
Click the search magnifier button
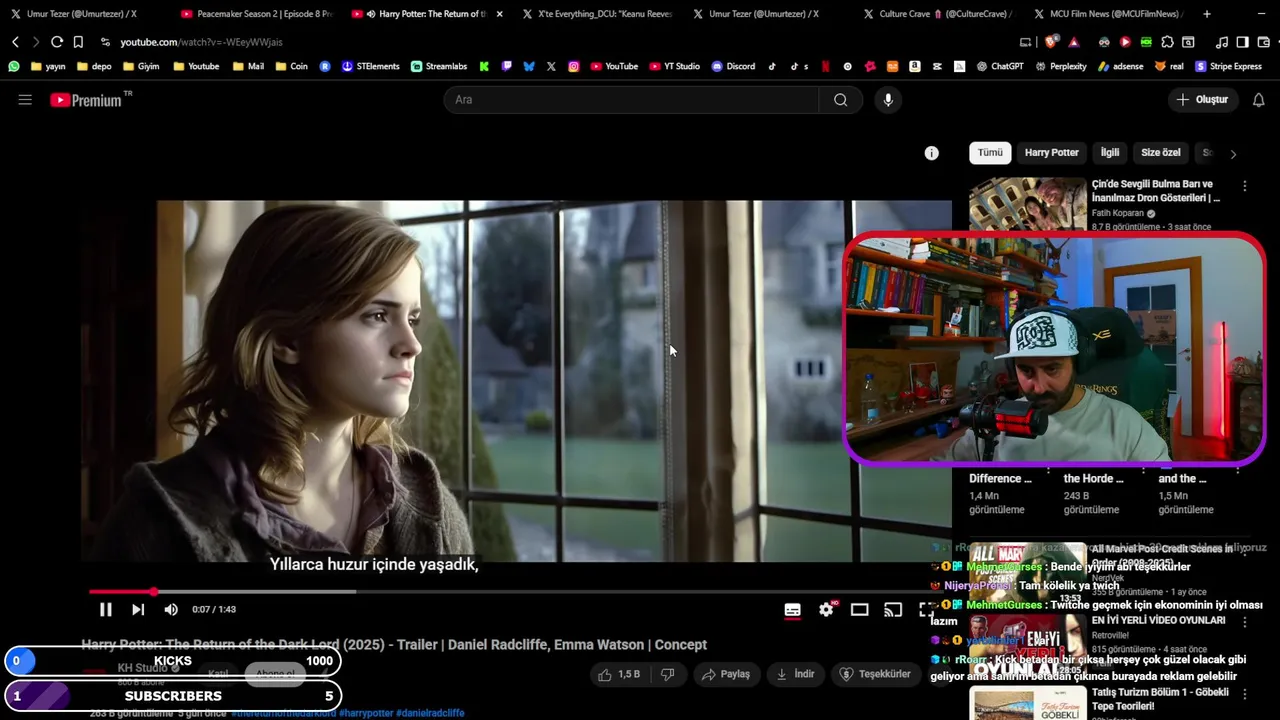(x=840, y=100)
